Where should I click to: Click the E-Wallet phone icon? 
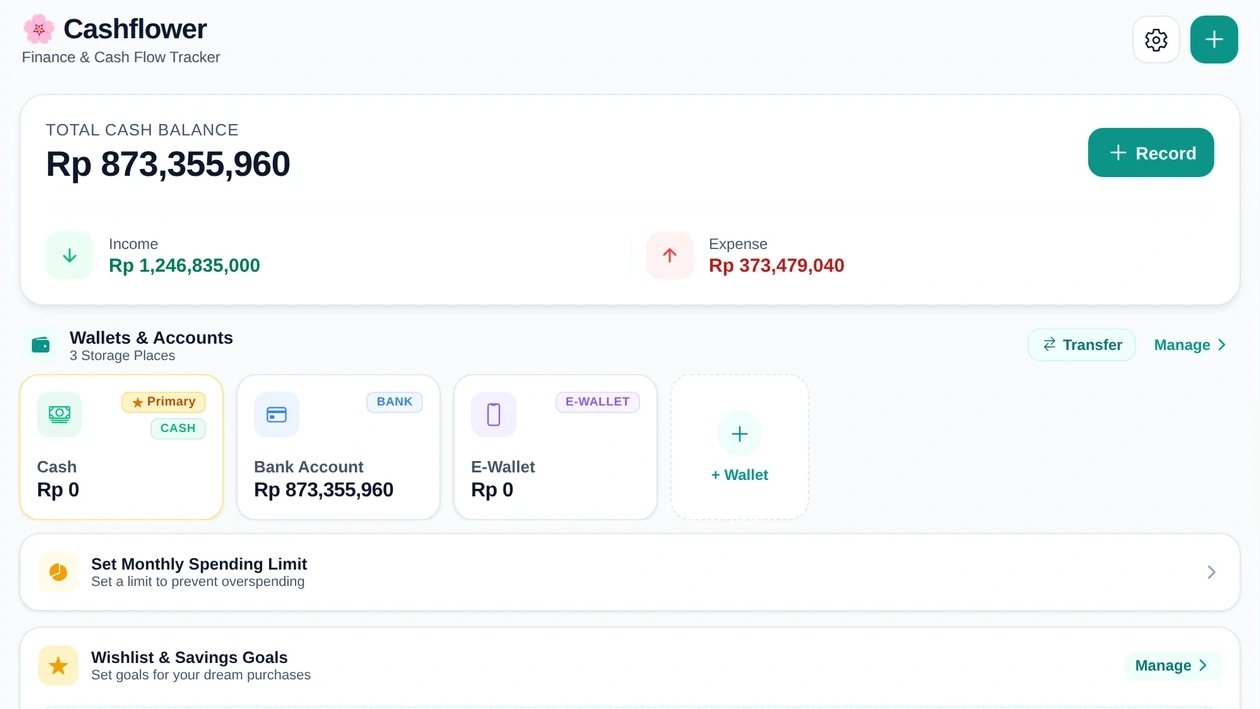click(x=493, y=414)
